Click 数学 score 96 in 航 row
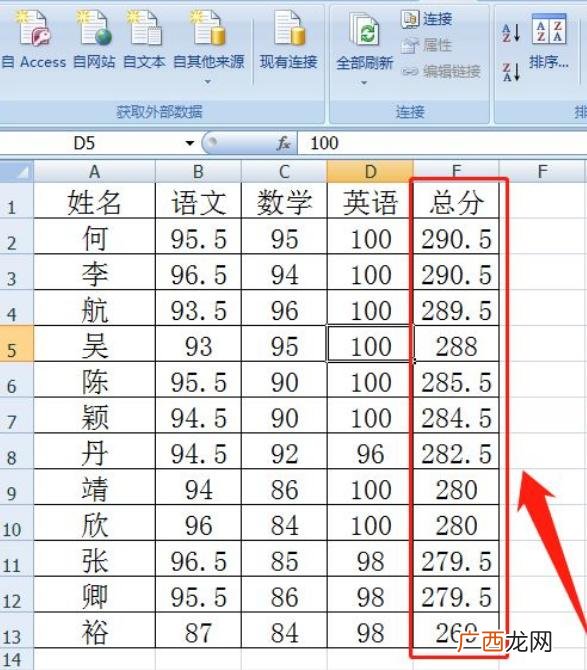Screen dimensions: 587x670 (x=284, y=308)
